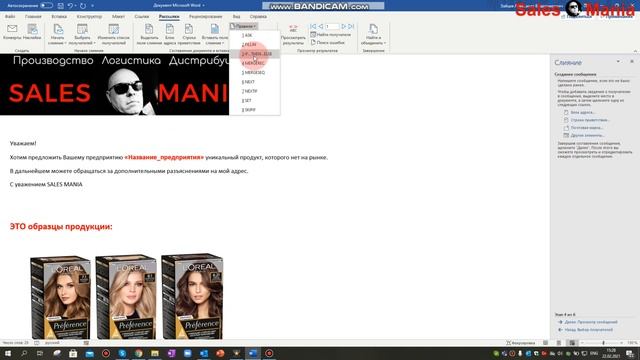The image size is (640, 360).
Task: Click the first L'Oreal product image
Action: pyautogui.click(x=61, y=297)
